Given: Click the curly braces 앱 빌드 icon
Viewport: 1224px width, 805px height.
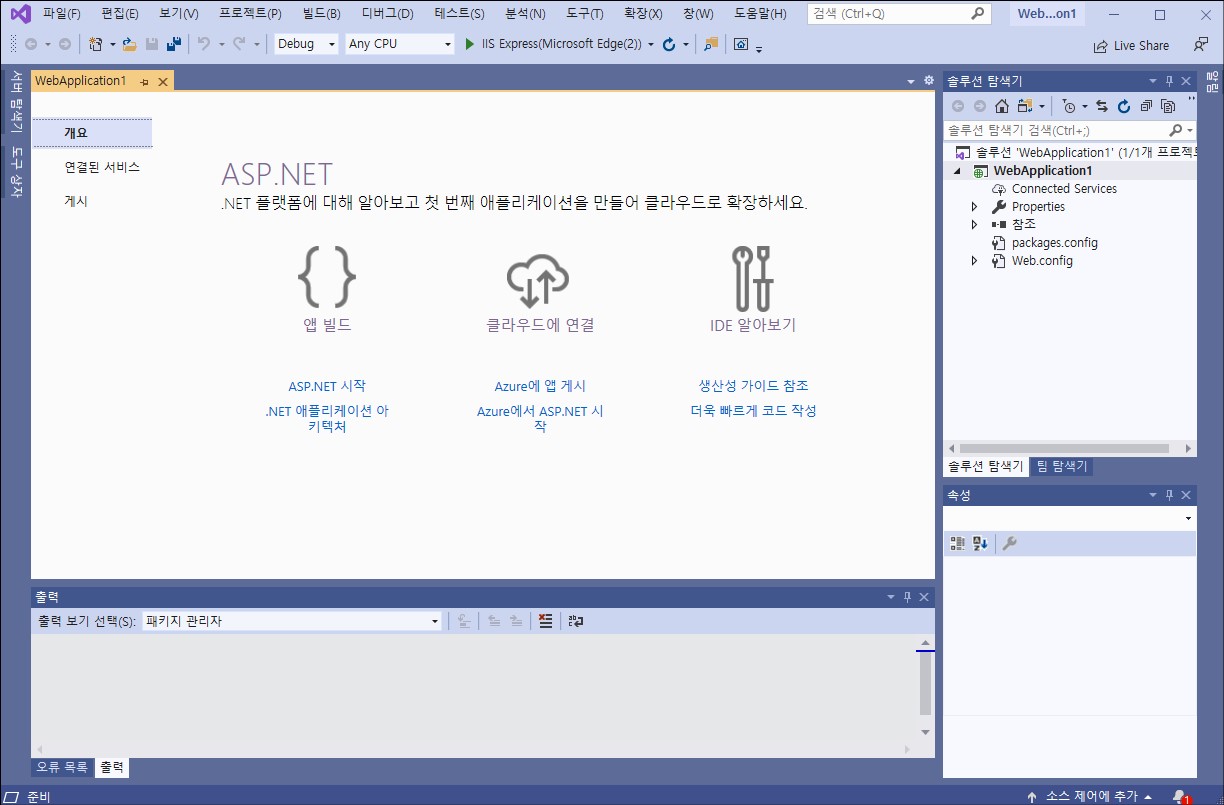Looking at the screenshot, I should tap(327, 277).
